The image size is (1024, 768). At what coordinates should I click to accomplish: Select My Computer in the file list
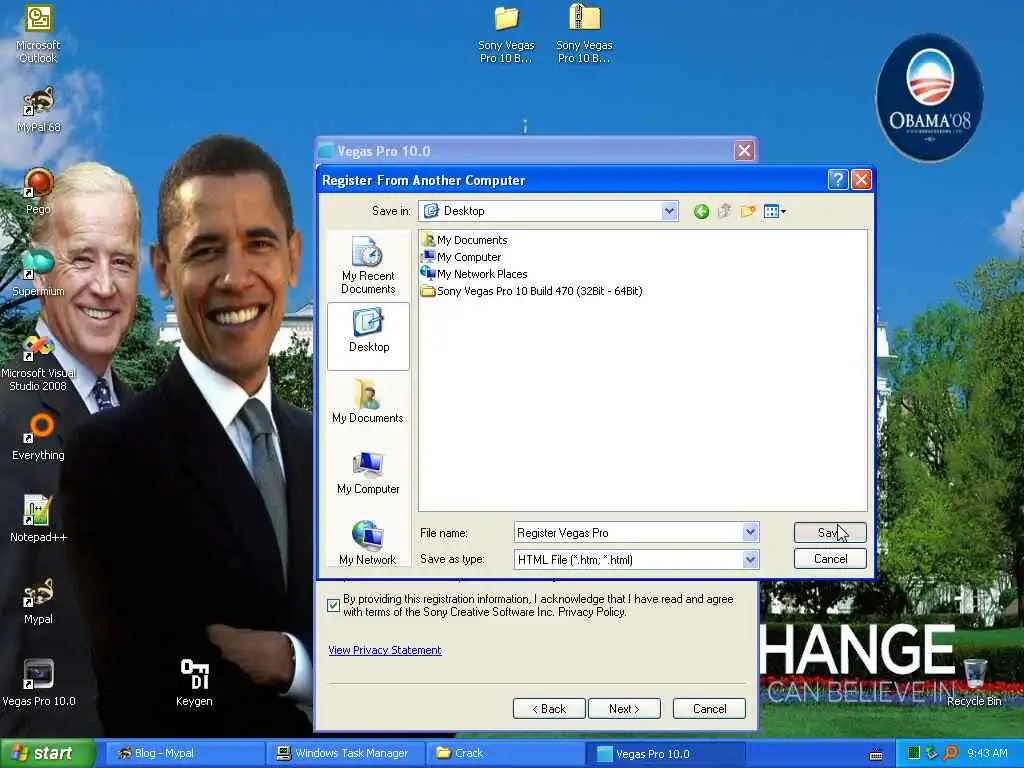(x=461, y=257)
